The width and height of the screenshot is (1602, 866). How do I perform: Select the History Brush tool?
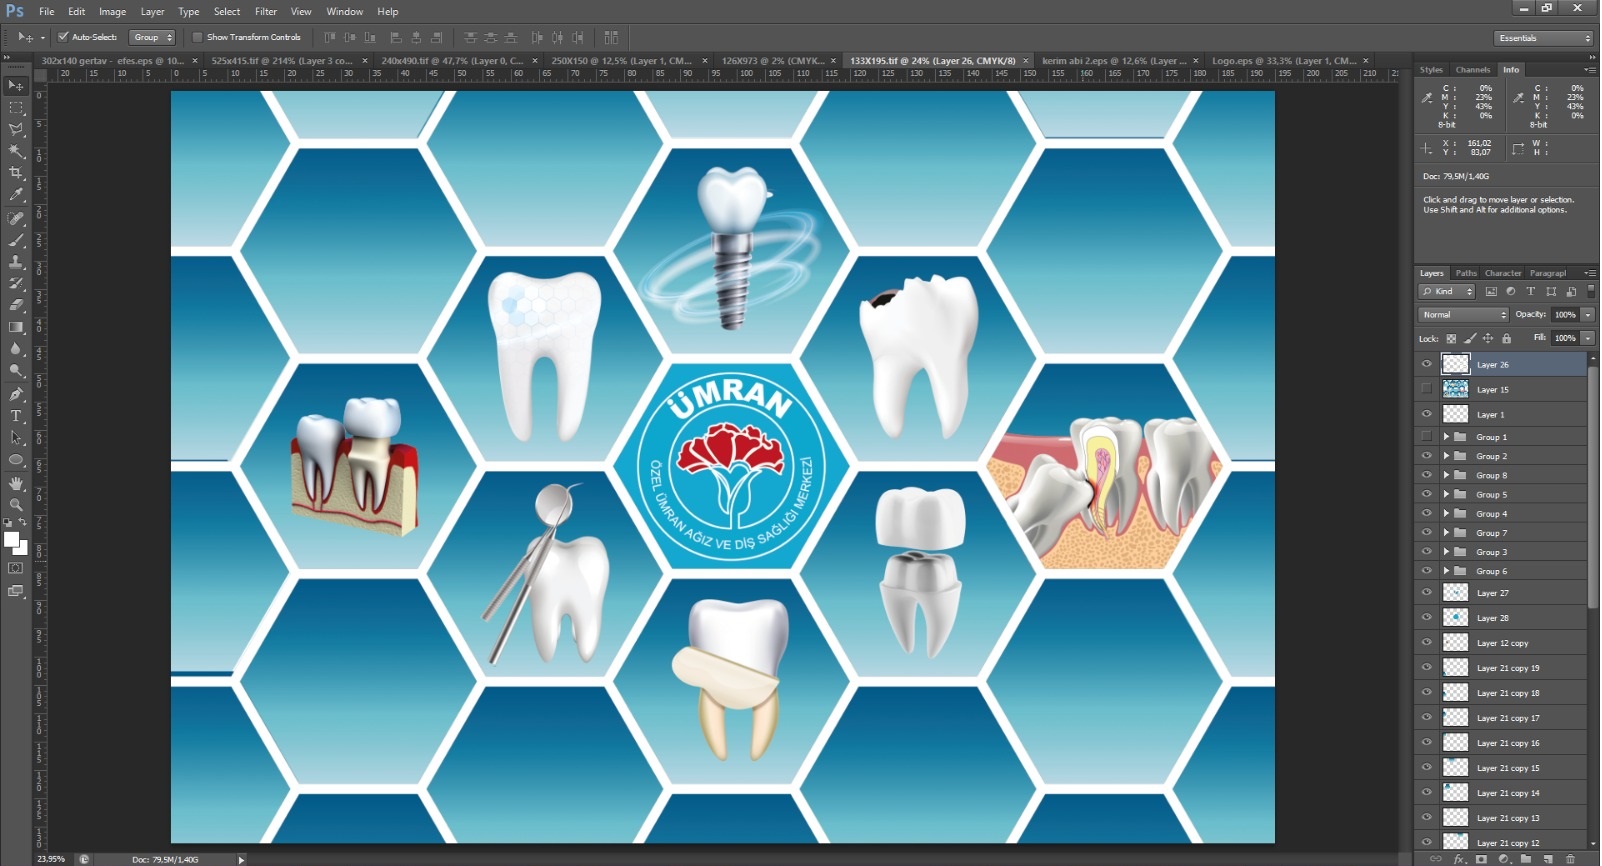tap(16, 284)
